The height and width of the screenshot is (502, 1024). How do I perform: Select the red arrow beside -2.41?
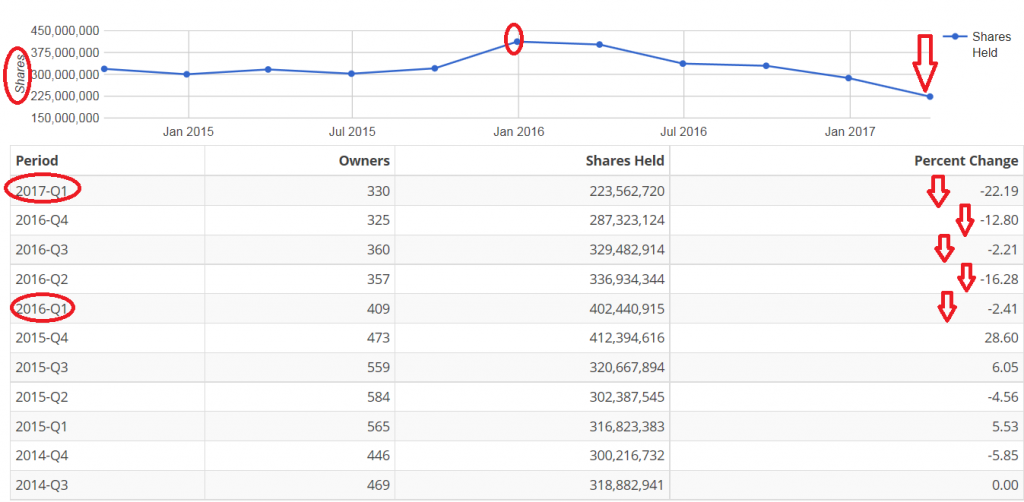(x=946, y=307)
